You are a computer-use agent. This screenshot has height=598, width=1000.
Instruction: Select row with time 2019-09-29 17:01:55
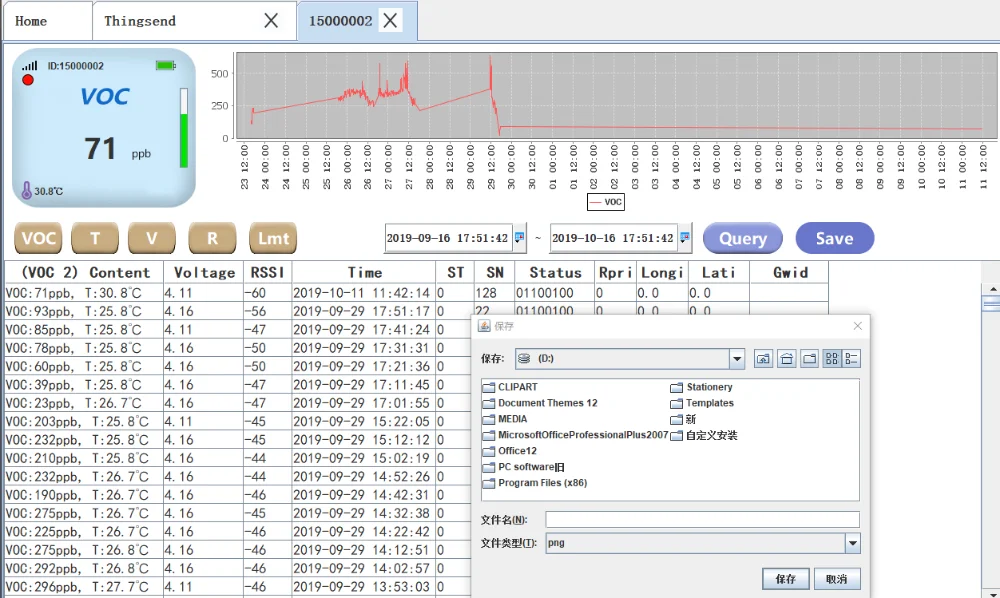pyautogui.click(x=237, y=404)
